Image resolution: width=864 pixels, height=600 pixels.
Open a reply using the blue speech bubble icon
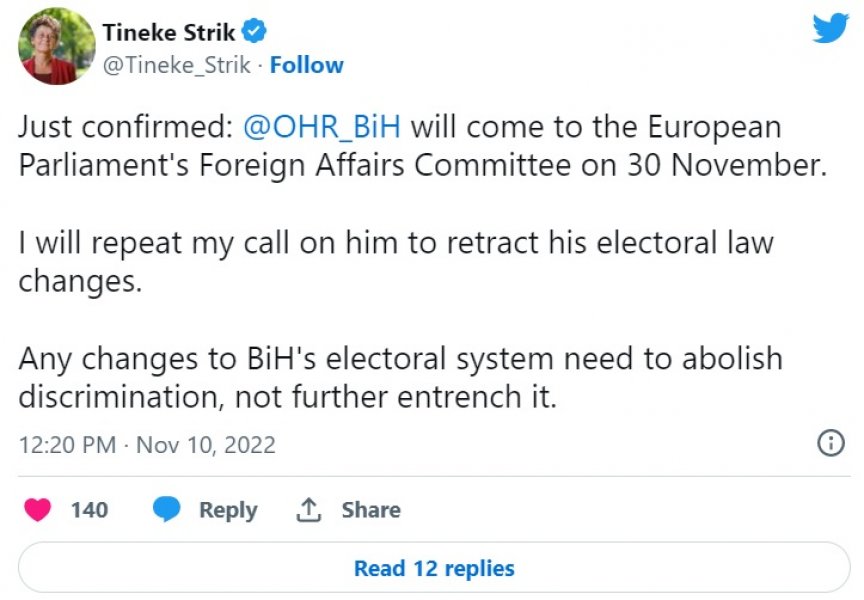(166, 509)
